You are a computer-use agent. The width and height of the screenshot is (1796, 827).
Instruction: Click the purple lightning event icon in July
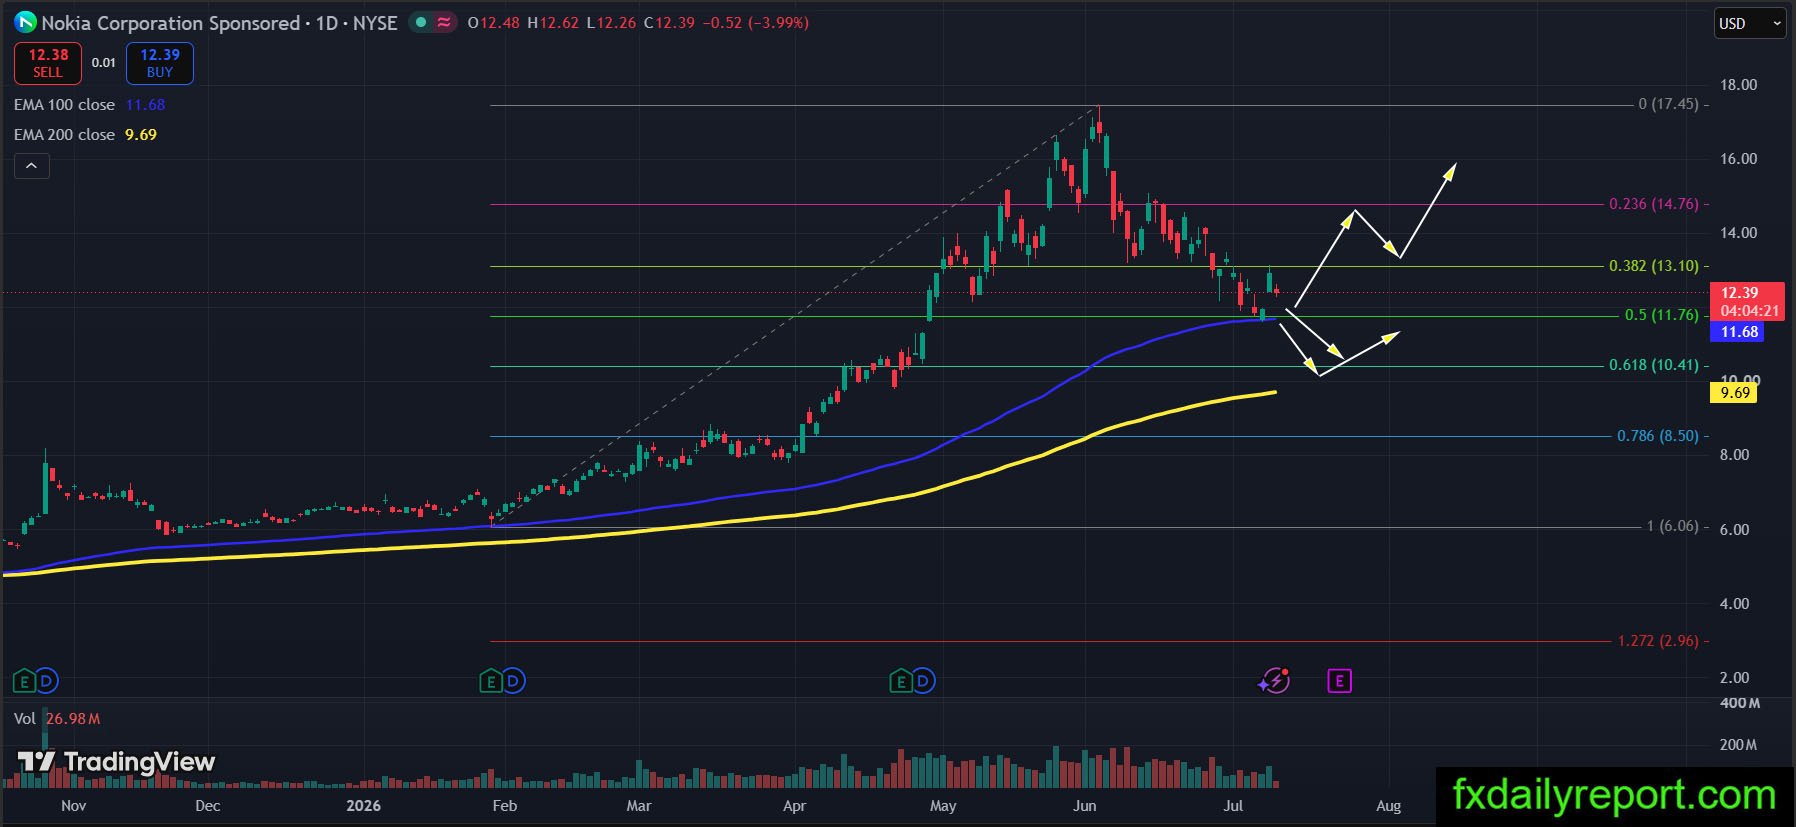point(1274,681)
